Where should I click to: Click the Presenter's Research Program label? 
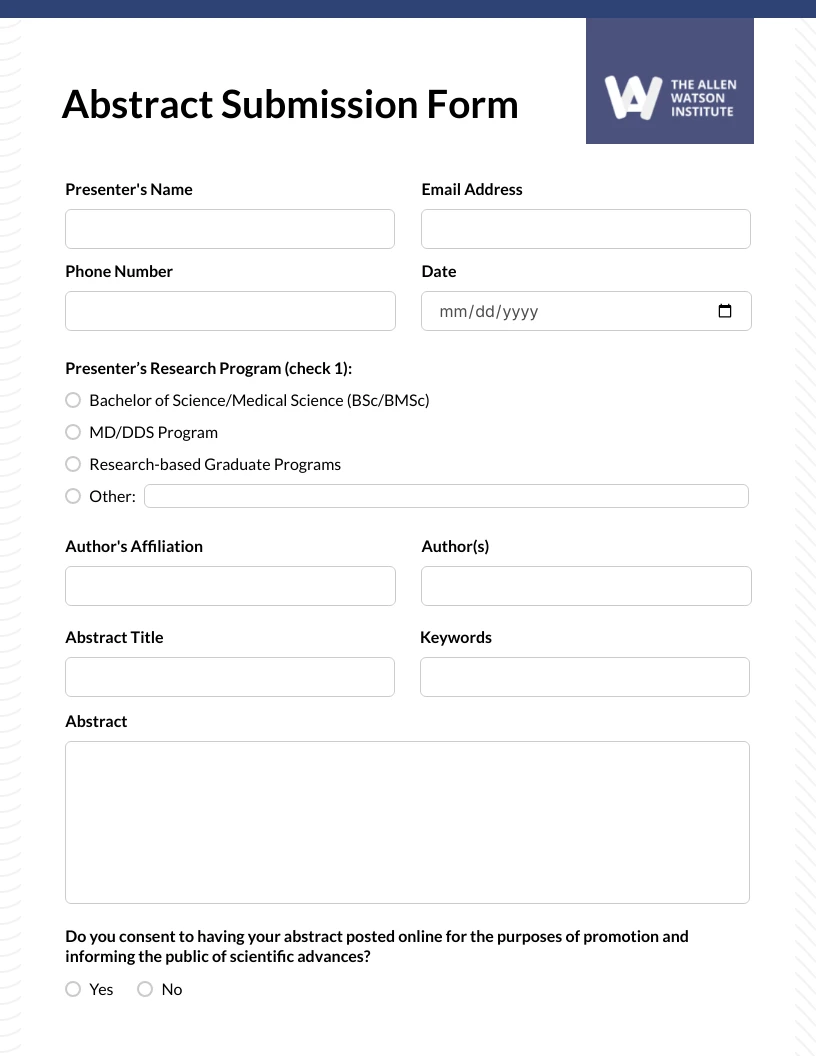pos(208,368)
